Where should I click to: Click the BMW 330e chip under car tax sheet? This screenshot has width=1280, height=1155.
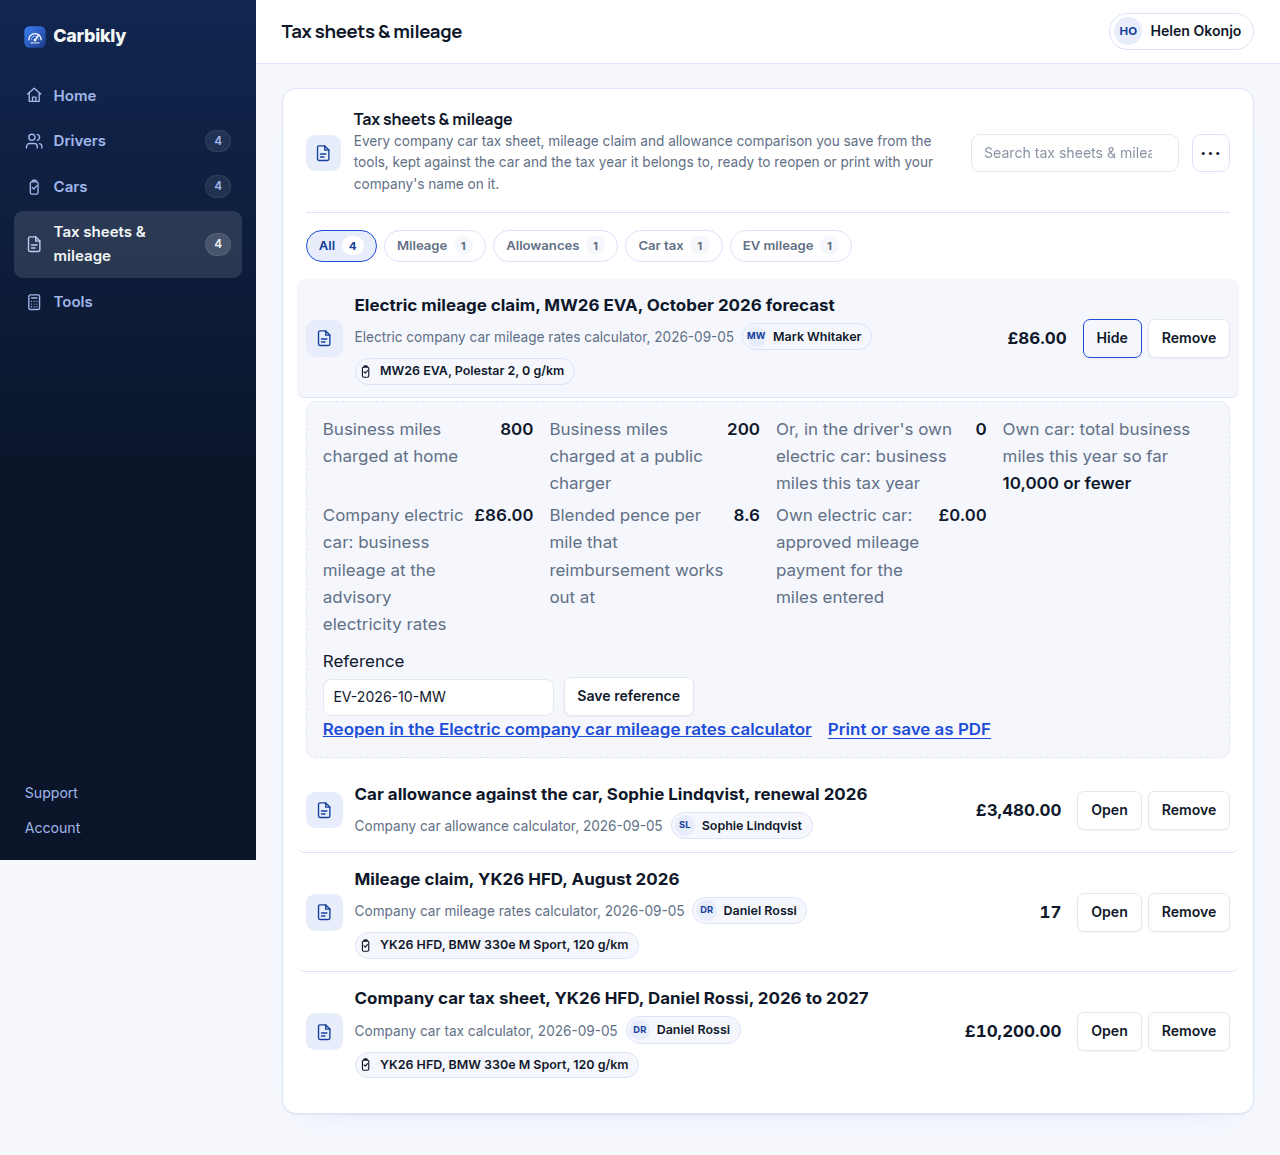click(497, 1065)
